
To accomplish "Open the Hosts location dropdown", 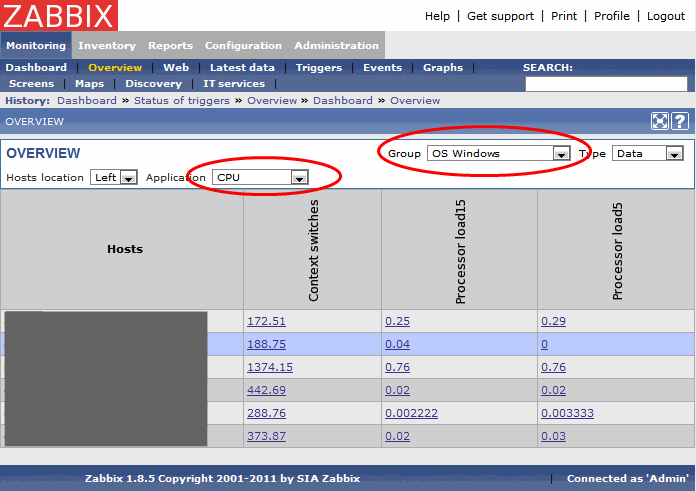I will point(114,177).
